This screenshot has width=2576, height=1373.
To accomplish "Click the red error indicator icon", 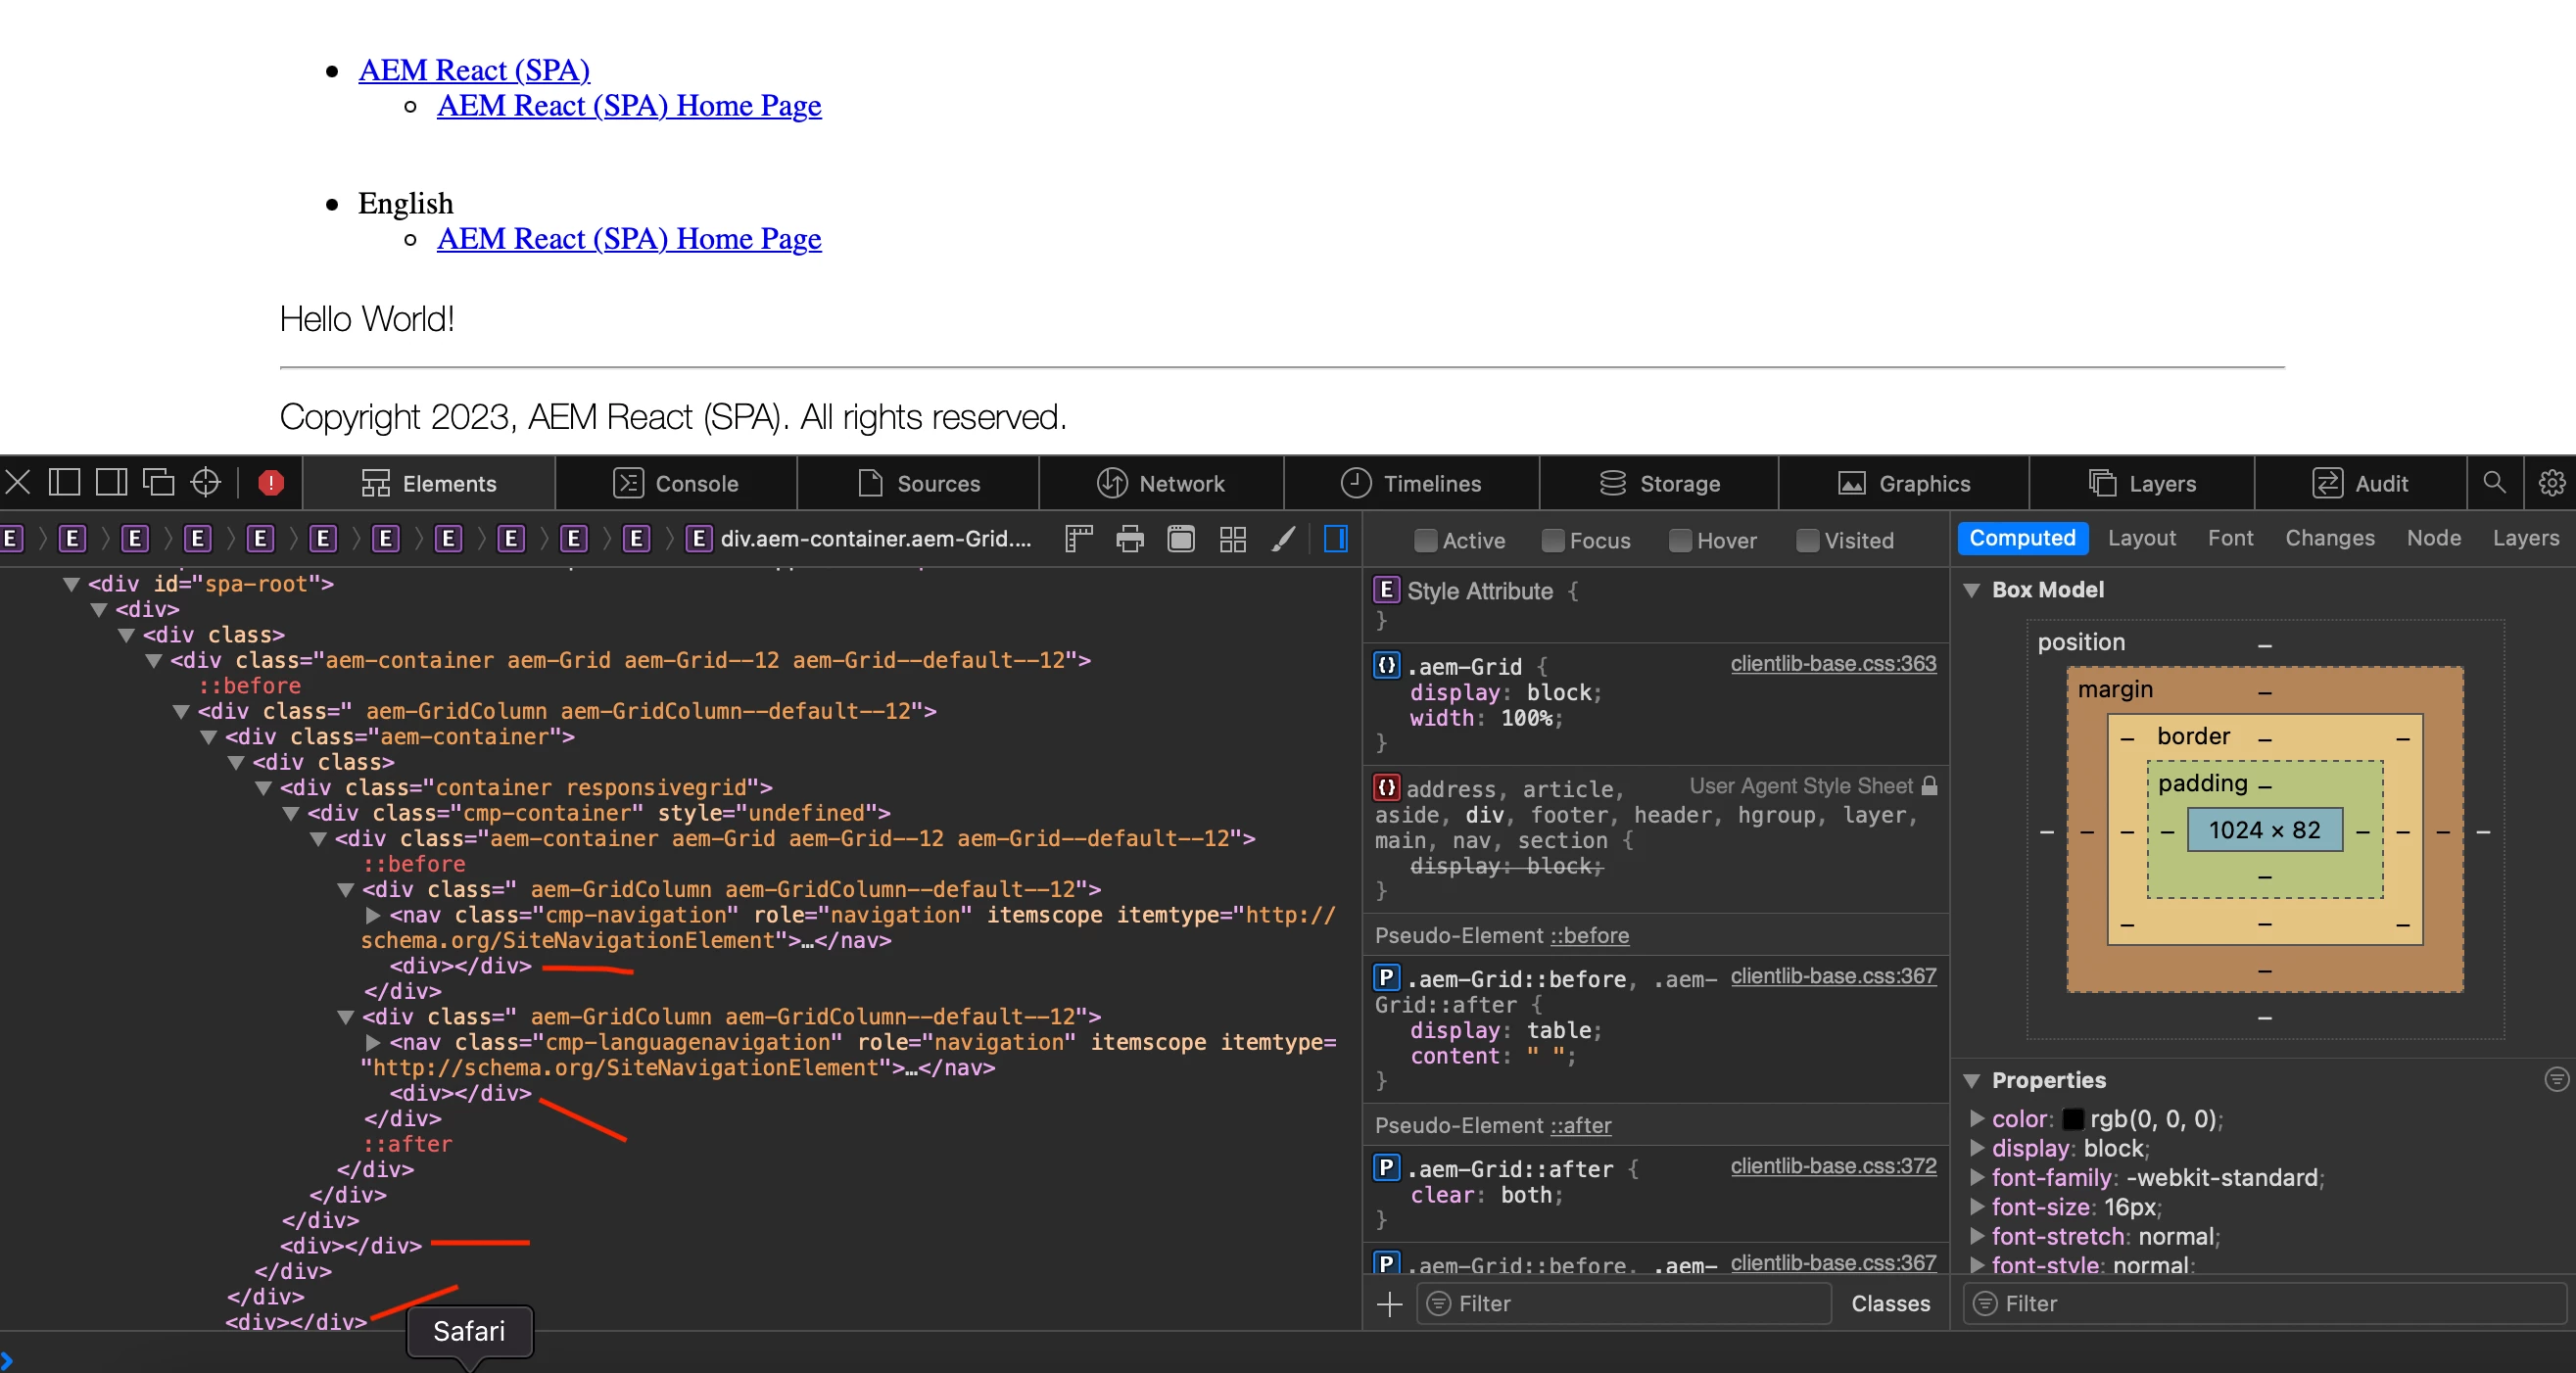I will (270, 483).
